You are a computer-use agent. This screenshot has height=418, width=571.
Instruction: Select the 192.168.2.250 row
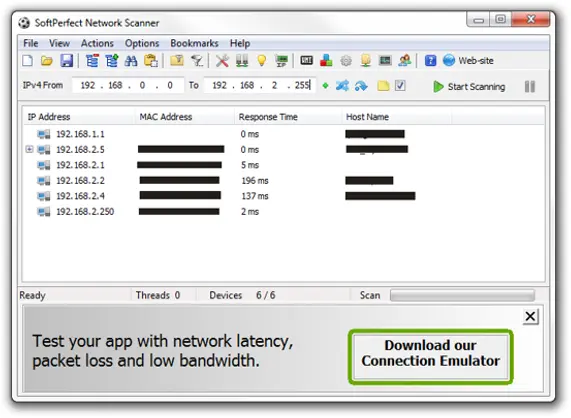click(283, 212)
